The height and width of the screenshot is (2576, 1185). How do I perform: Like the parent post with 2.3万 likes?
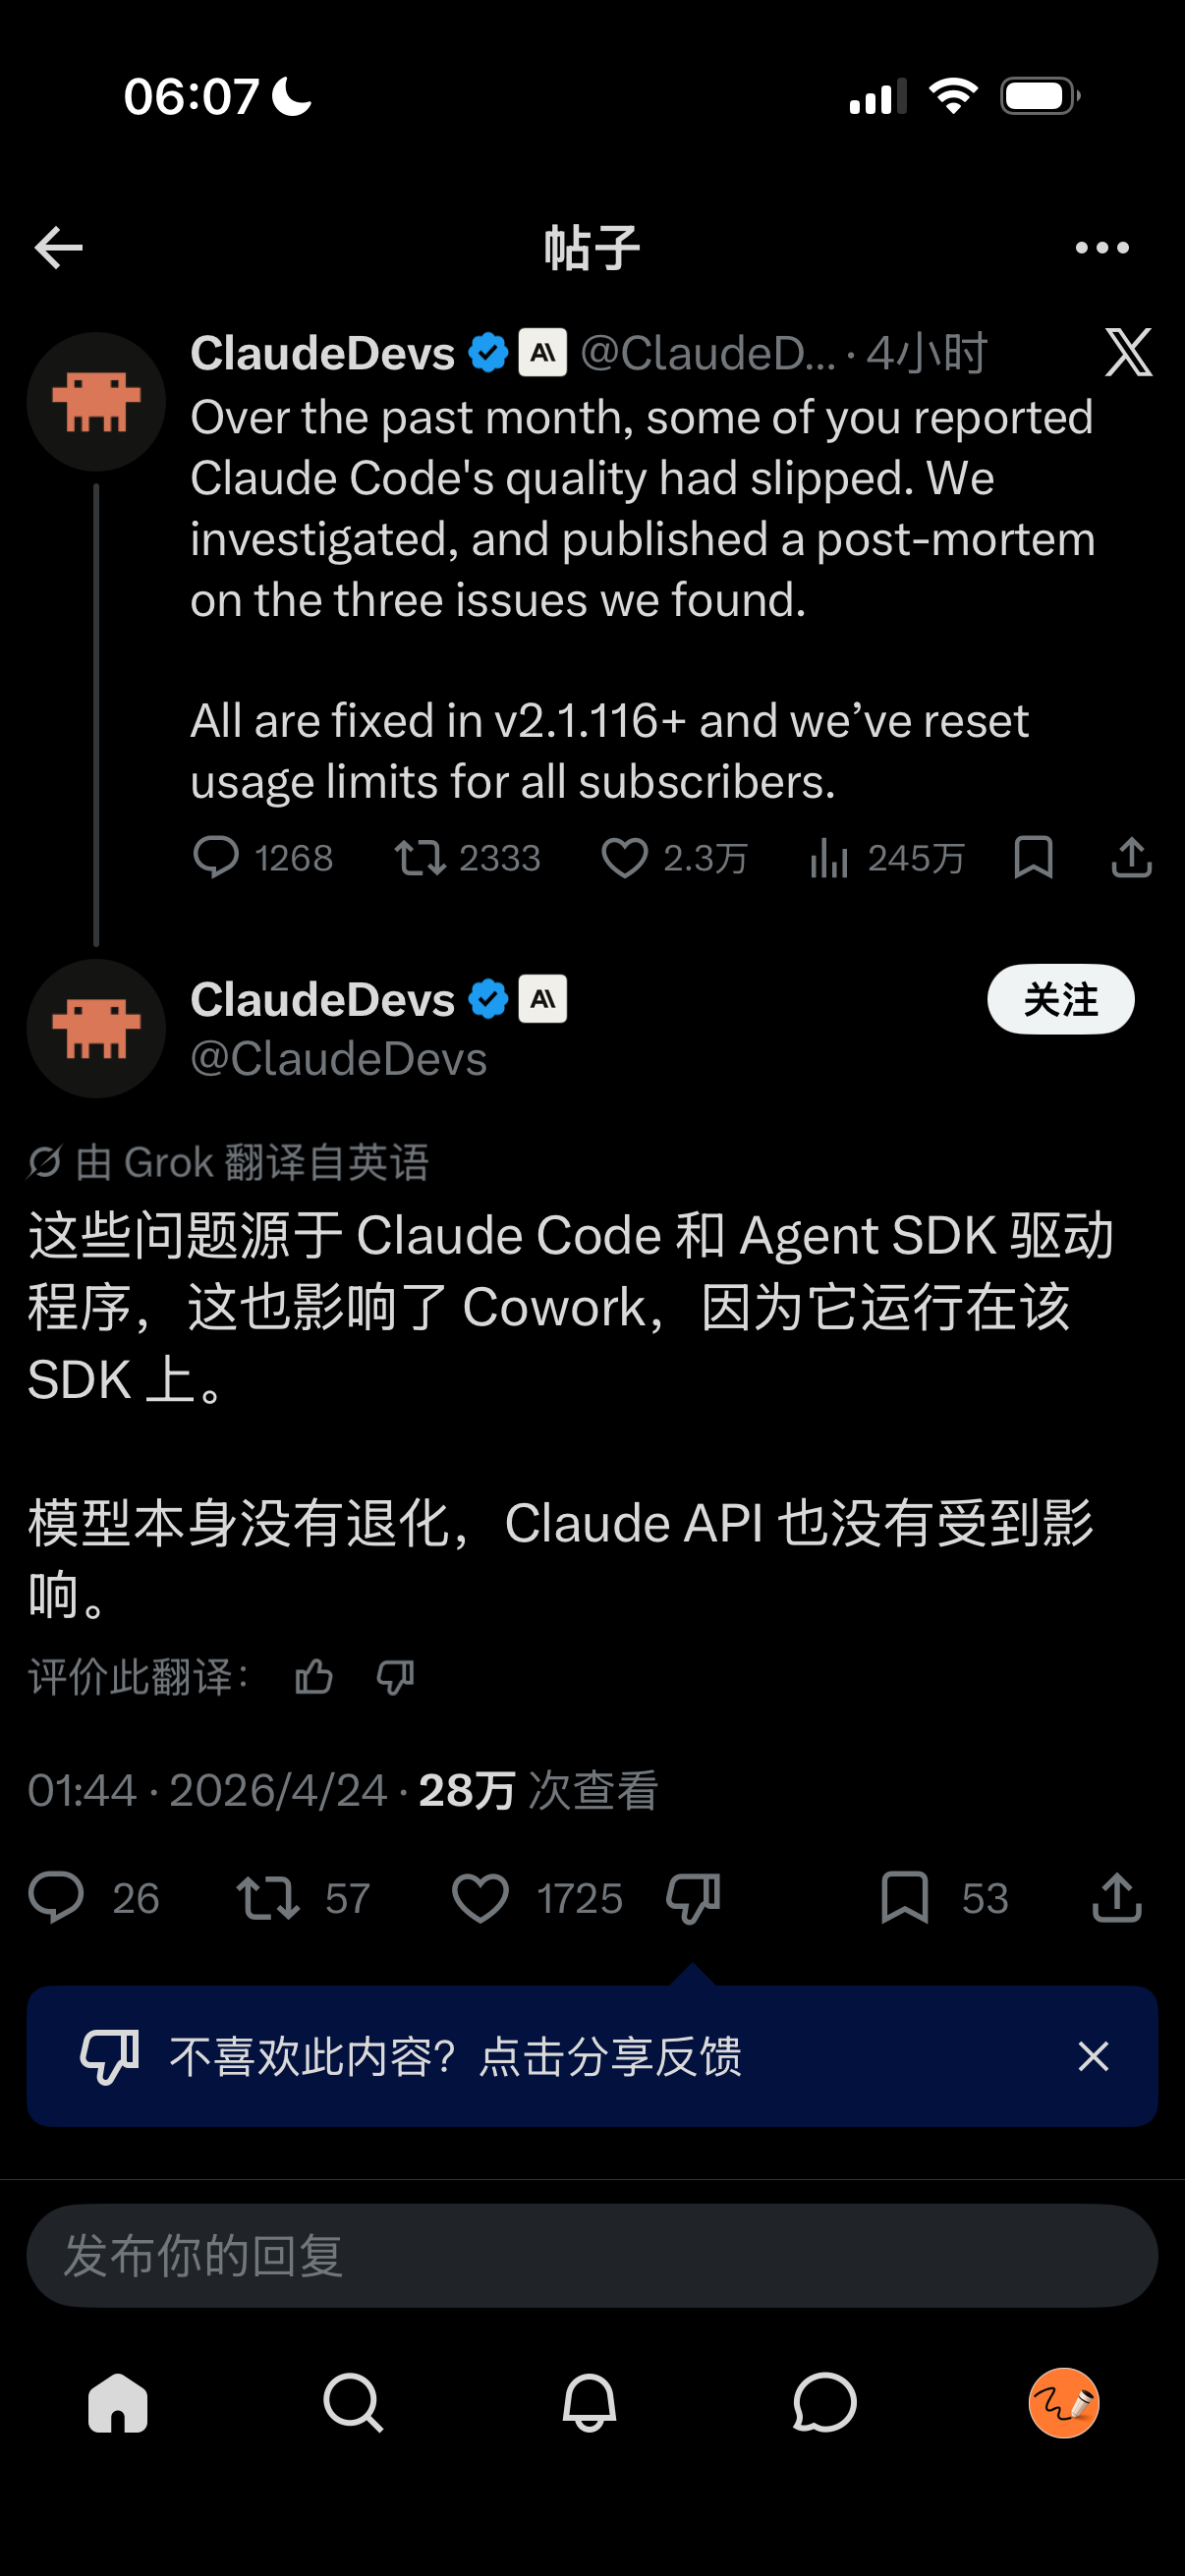(674, 858)
